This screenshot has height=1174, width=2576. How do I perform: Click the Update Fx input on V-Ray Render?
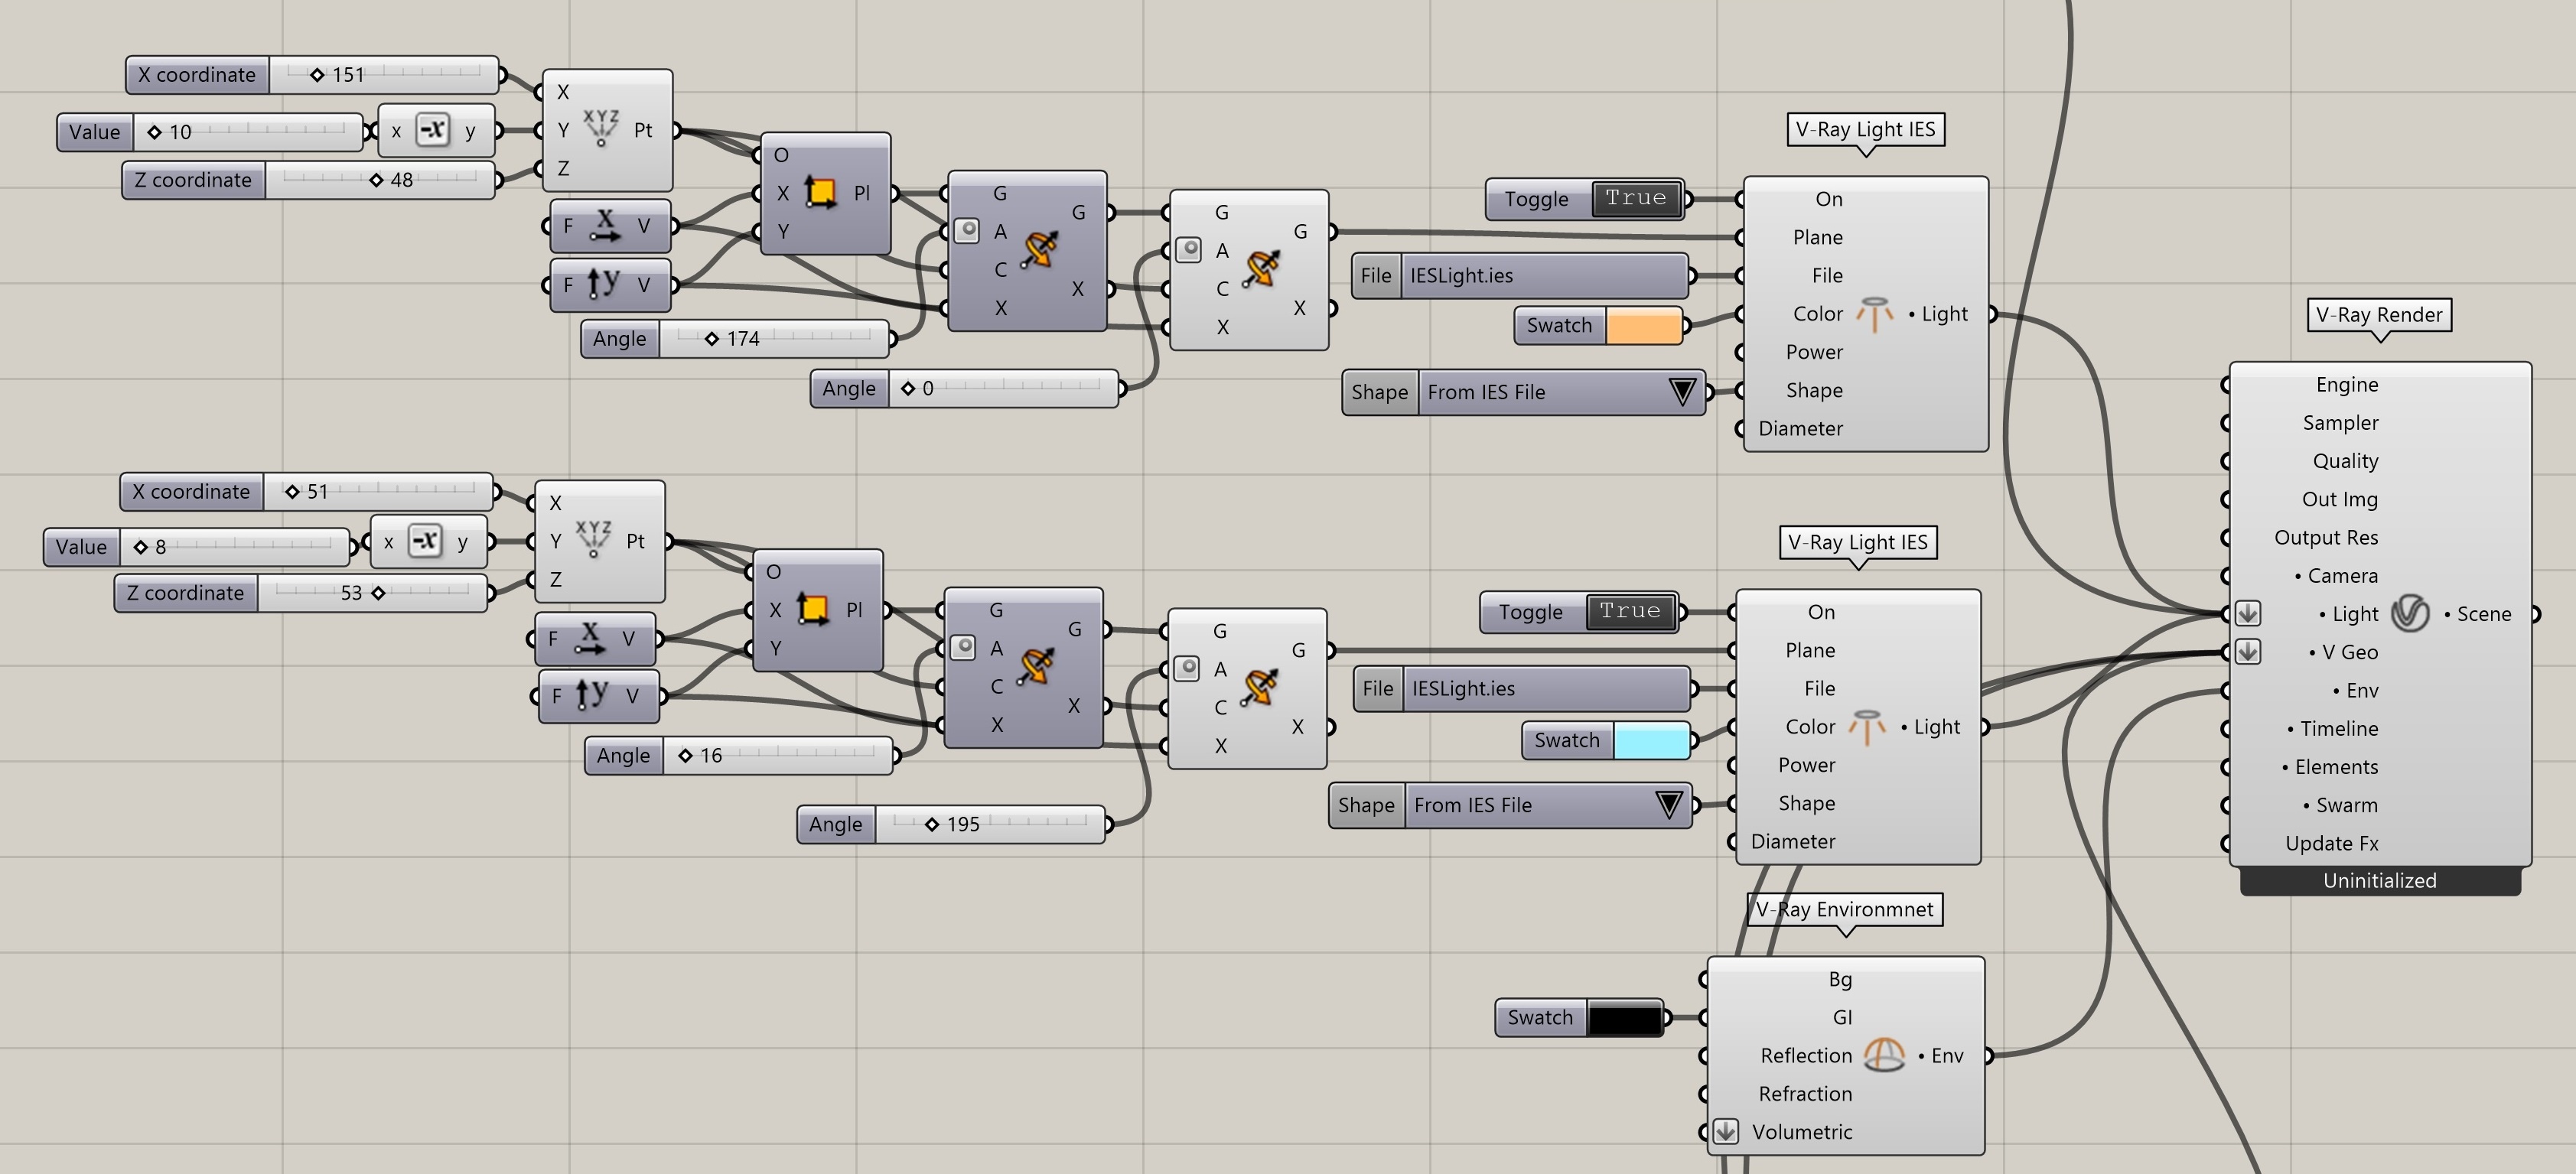2332,843
